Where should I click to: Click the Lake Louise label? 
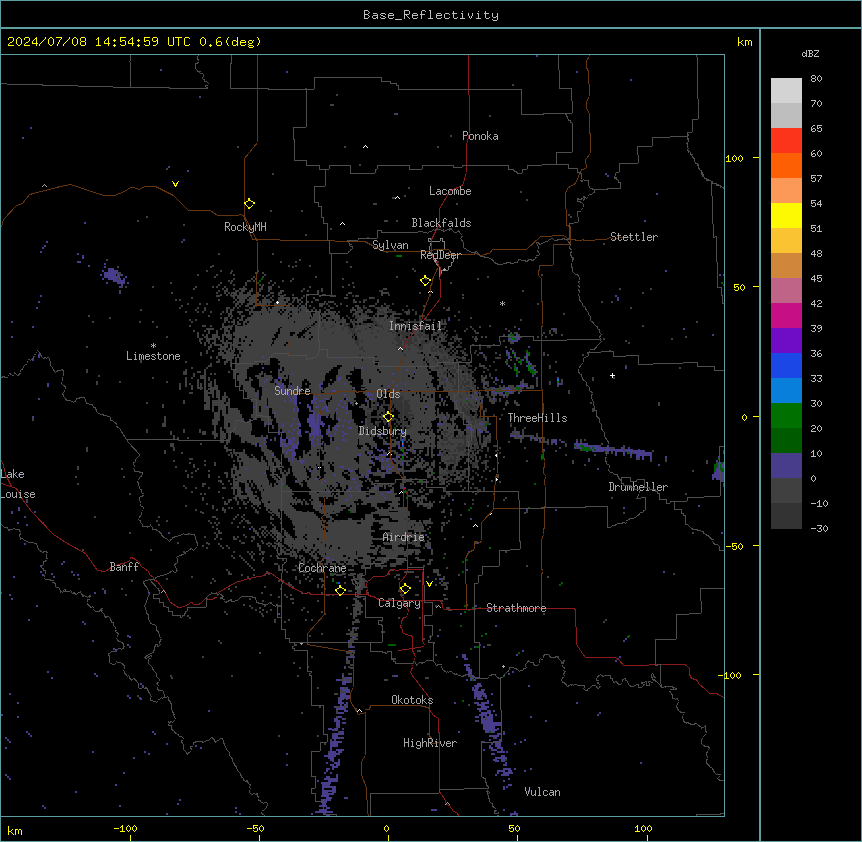(18, 484)
